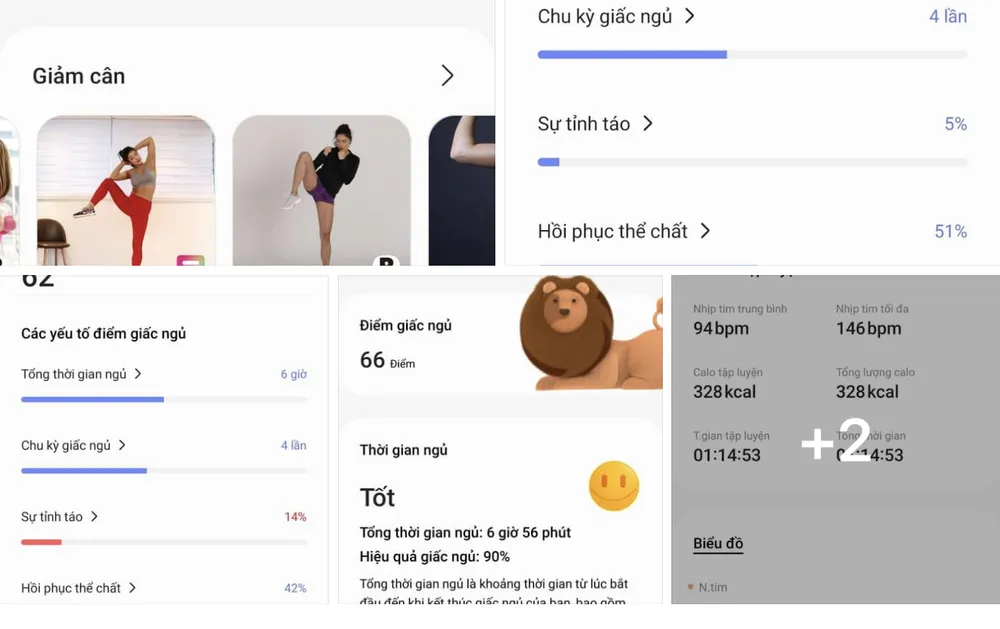Open the red leggings workout video thumbnail
Image resolution: width=1000 pixels, height=629 pixels.
coord(126,190)
